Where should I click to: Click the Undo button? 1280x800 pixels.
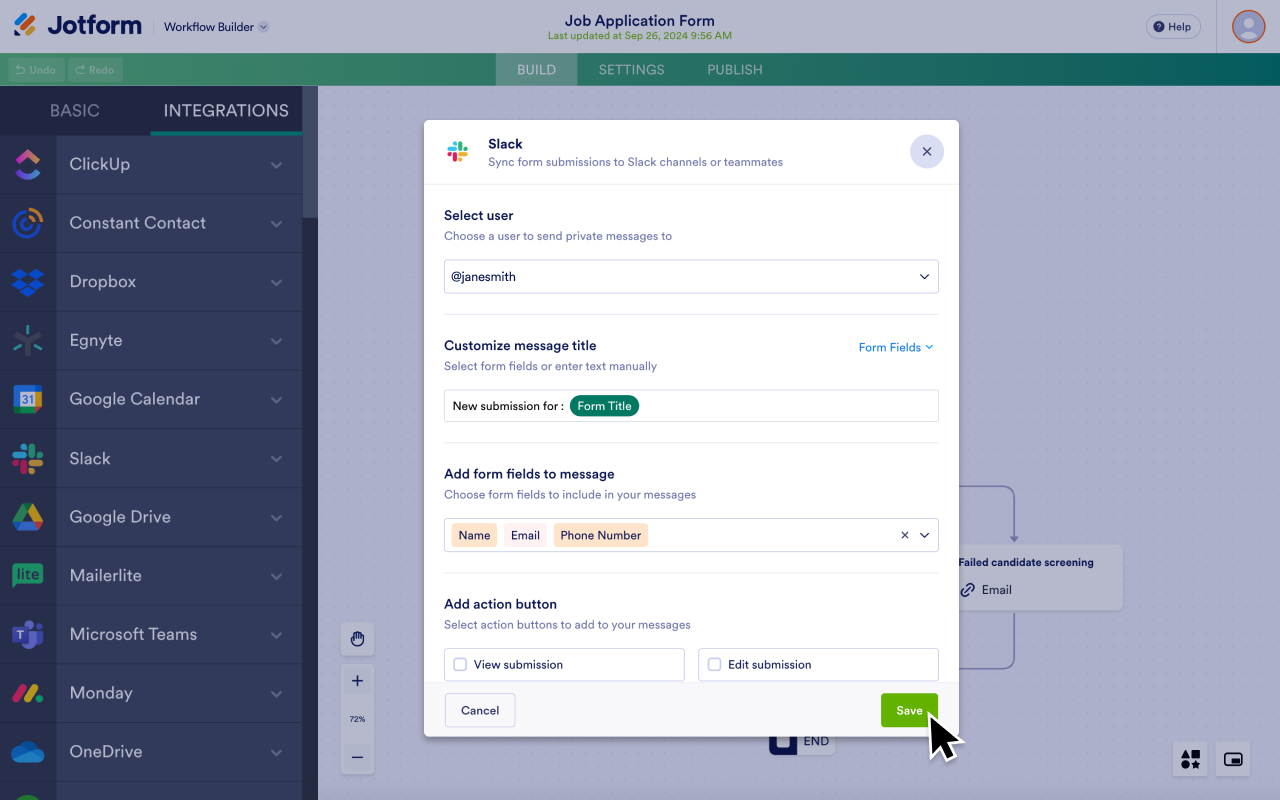click(x=36, y=70)
